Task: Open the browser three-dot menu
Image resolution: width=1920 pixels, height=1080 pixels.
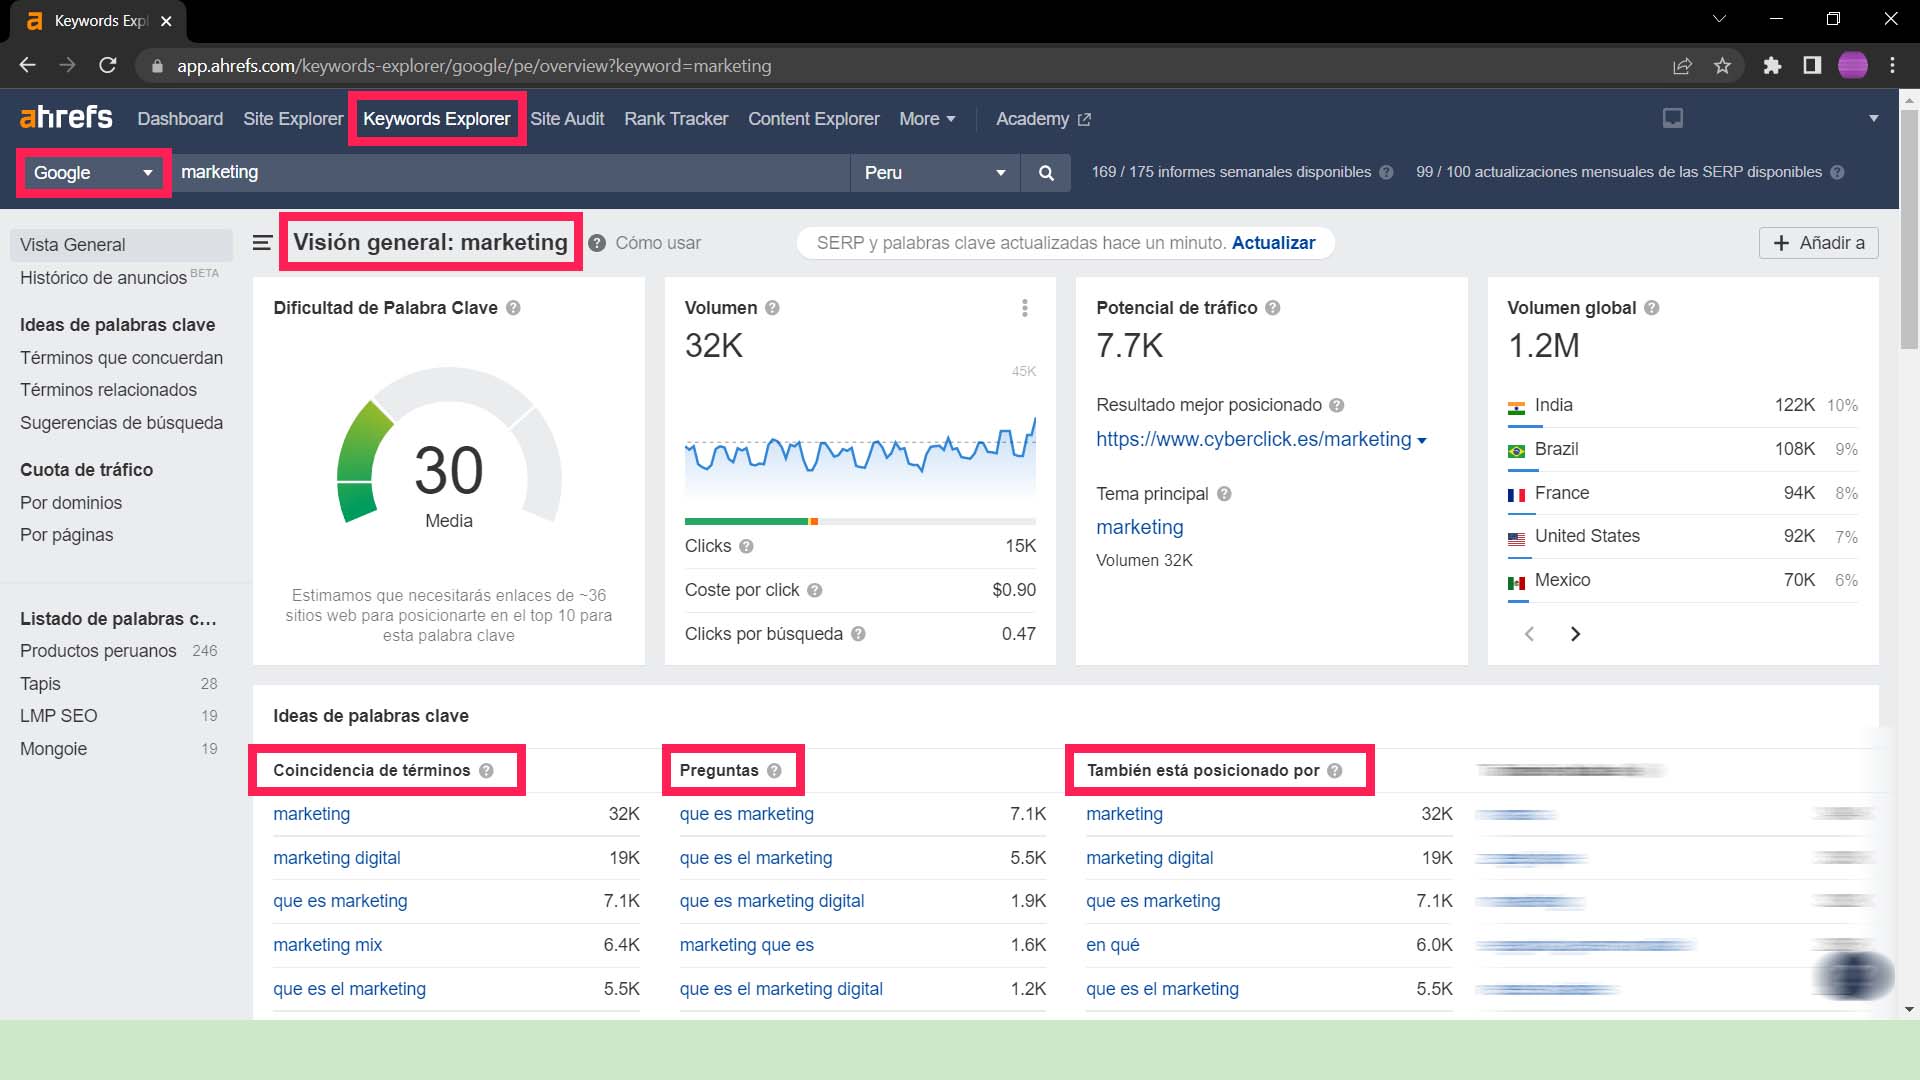Action: pos(1892,66)
